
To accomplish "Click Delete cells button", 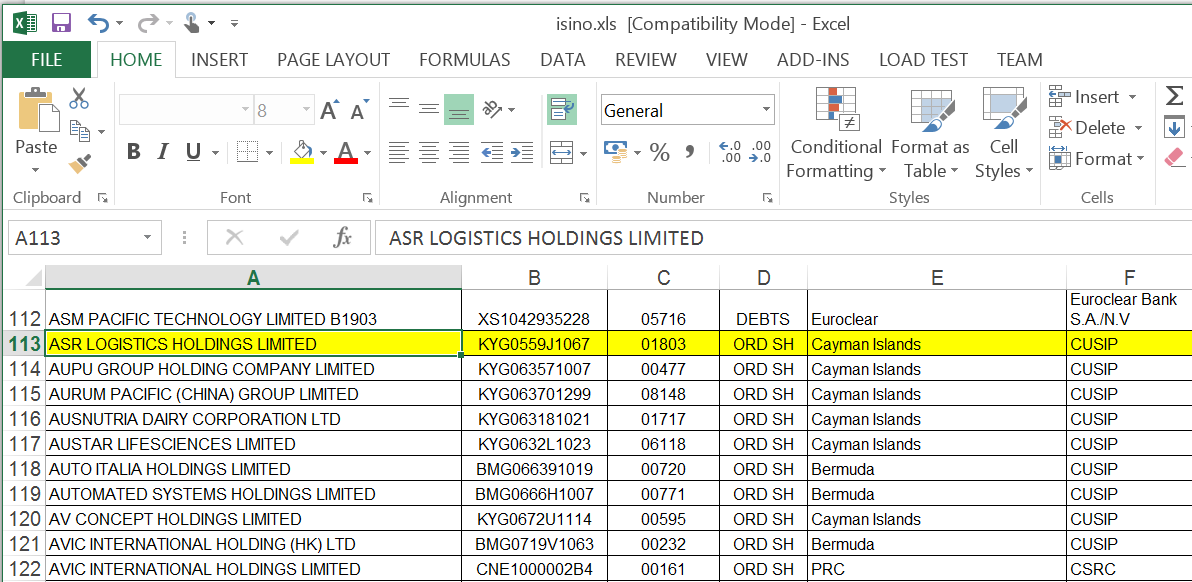I will coord(1095,128).
